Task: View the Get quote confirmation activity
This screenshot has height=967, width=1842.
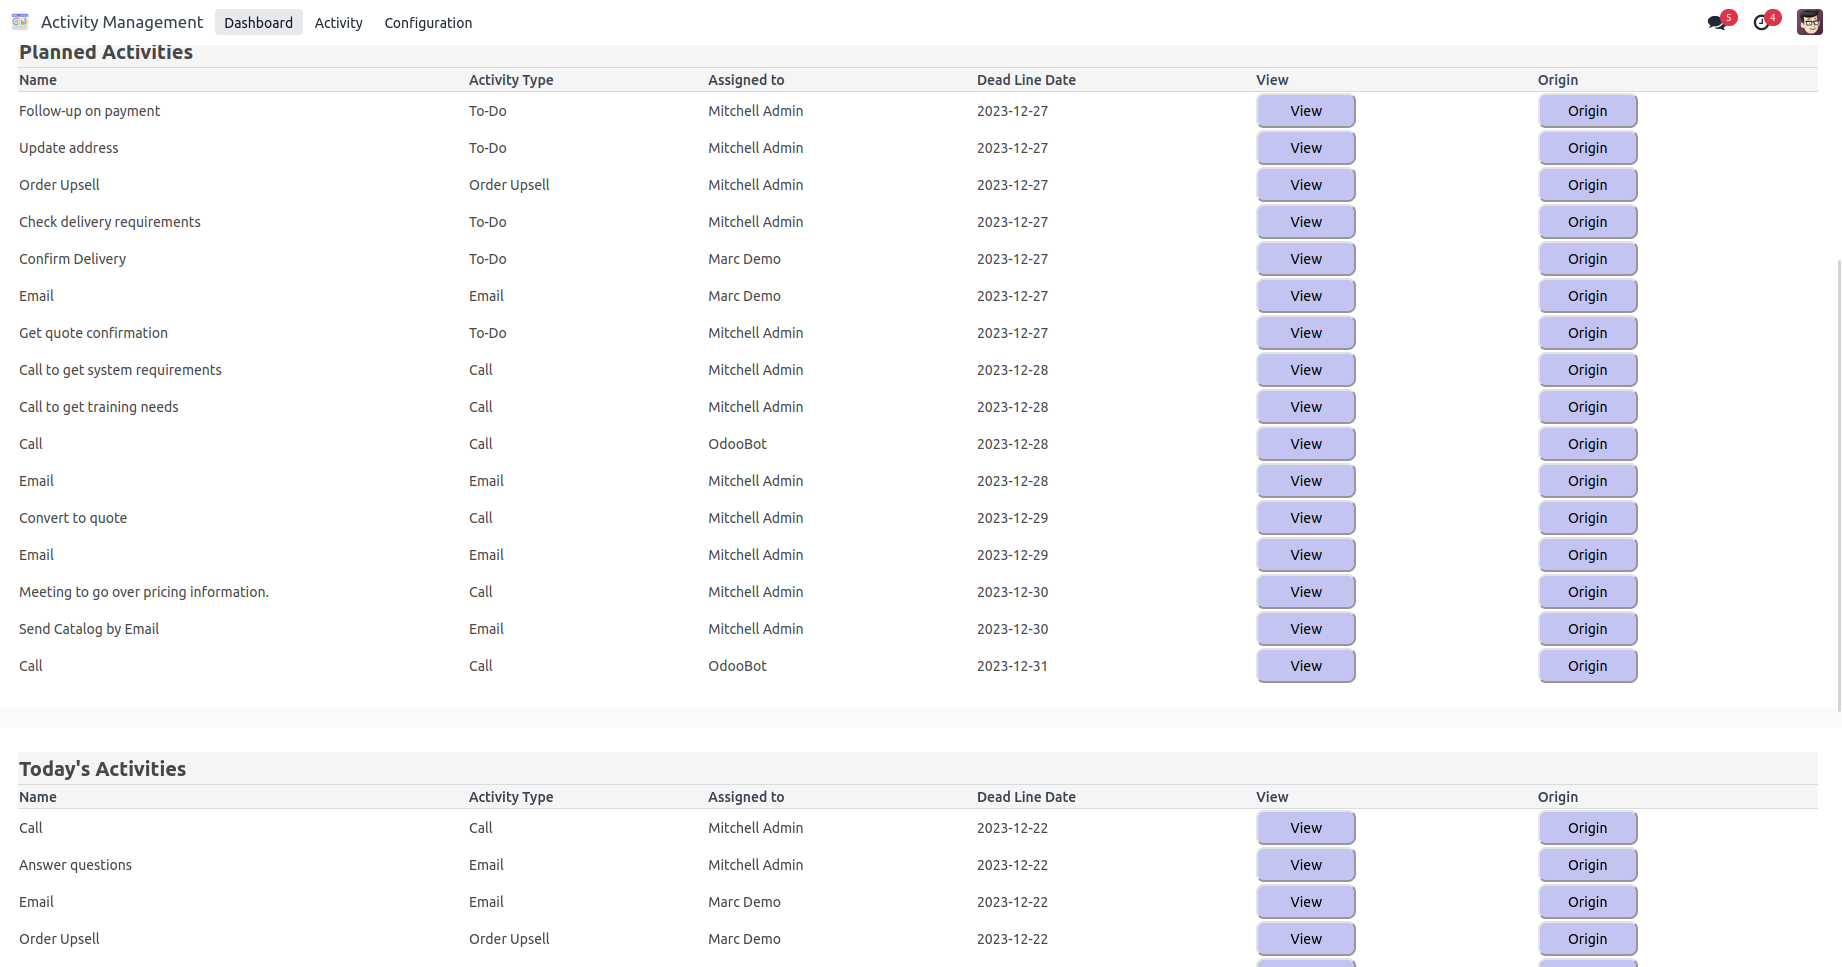Action: (1305, 333)
